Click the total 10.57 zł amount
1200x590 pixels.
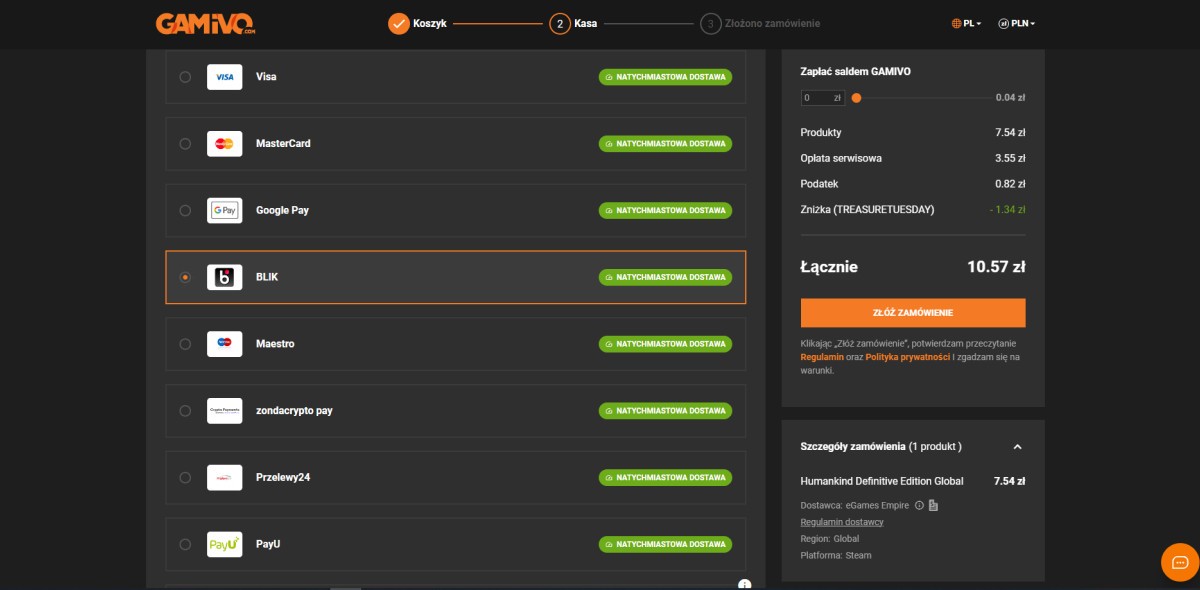pos(996,267)
